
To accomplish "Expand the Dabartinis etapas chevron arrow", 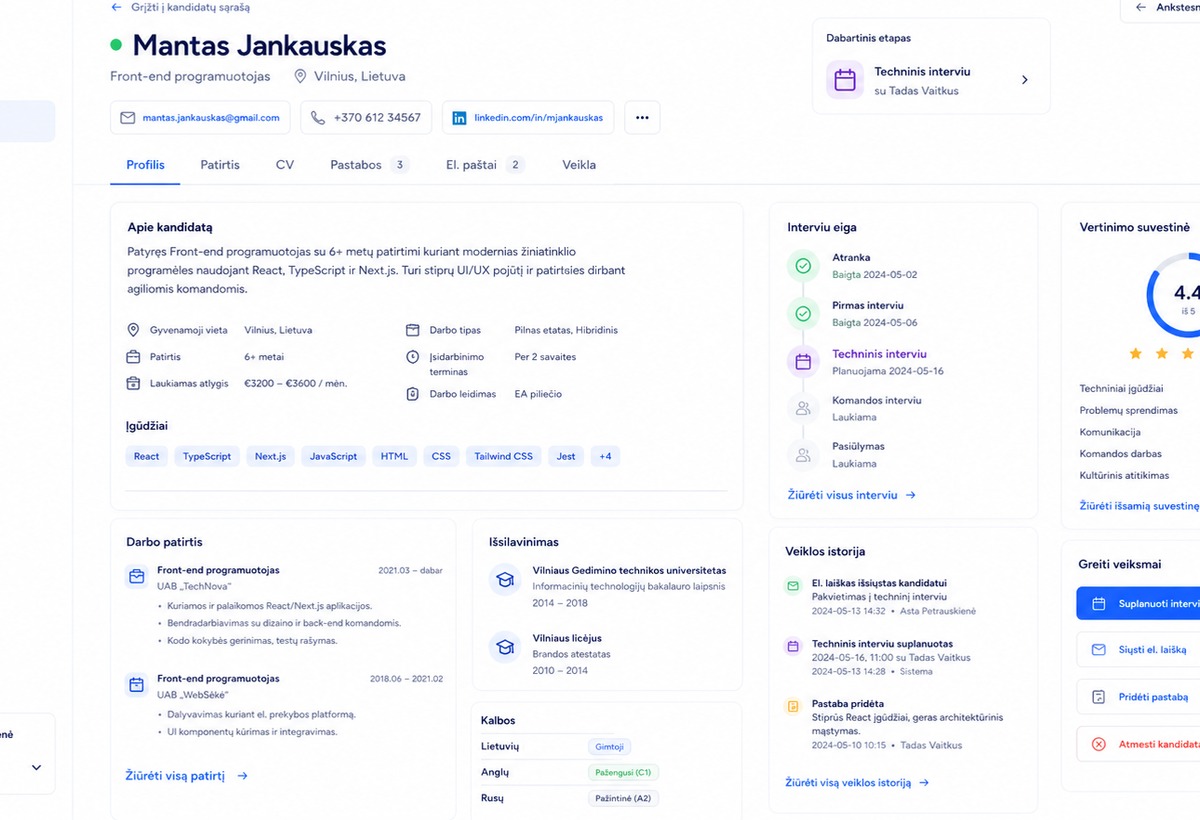I will click(x=1024, y=80).
